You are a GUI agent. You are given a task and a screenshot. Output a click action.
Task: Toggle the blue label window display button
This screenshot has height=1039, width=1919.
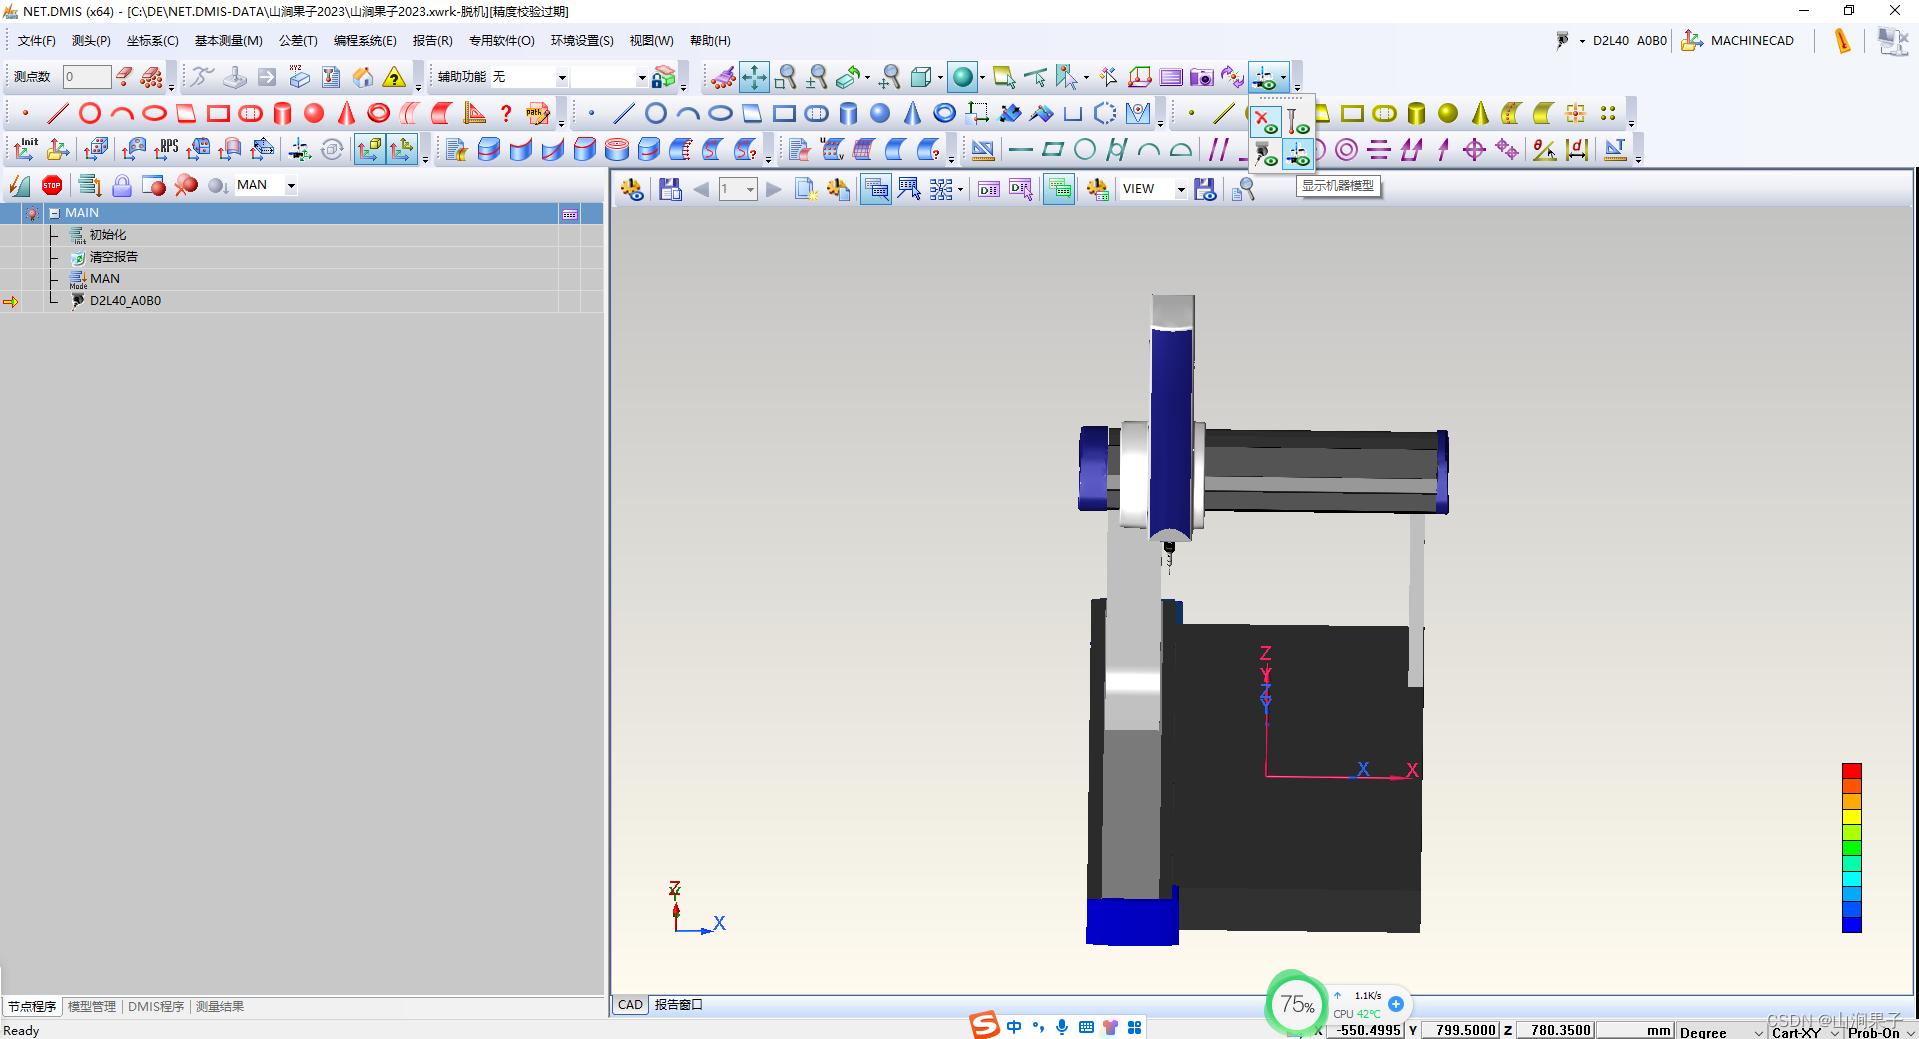(876, 189)
